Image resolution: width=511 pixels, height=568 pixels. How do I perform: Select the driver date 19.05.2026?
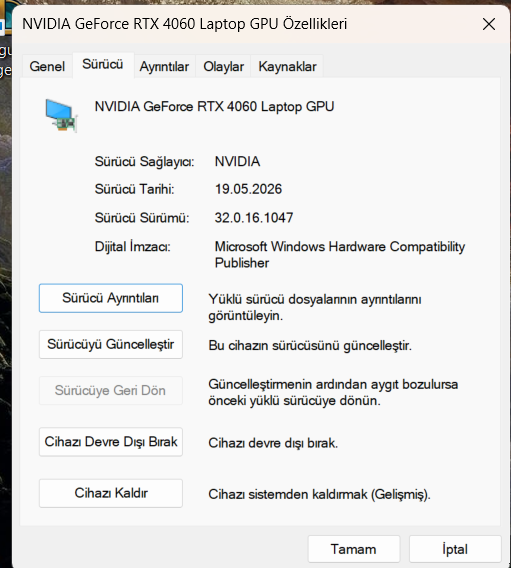(248, 189)
